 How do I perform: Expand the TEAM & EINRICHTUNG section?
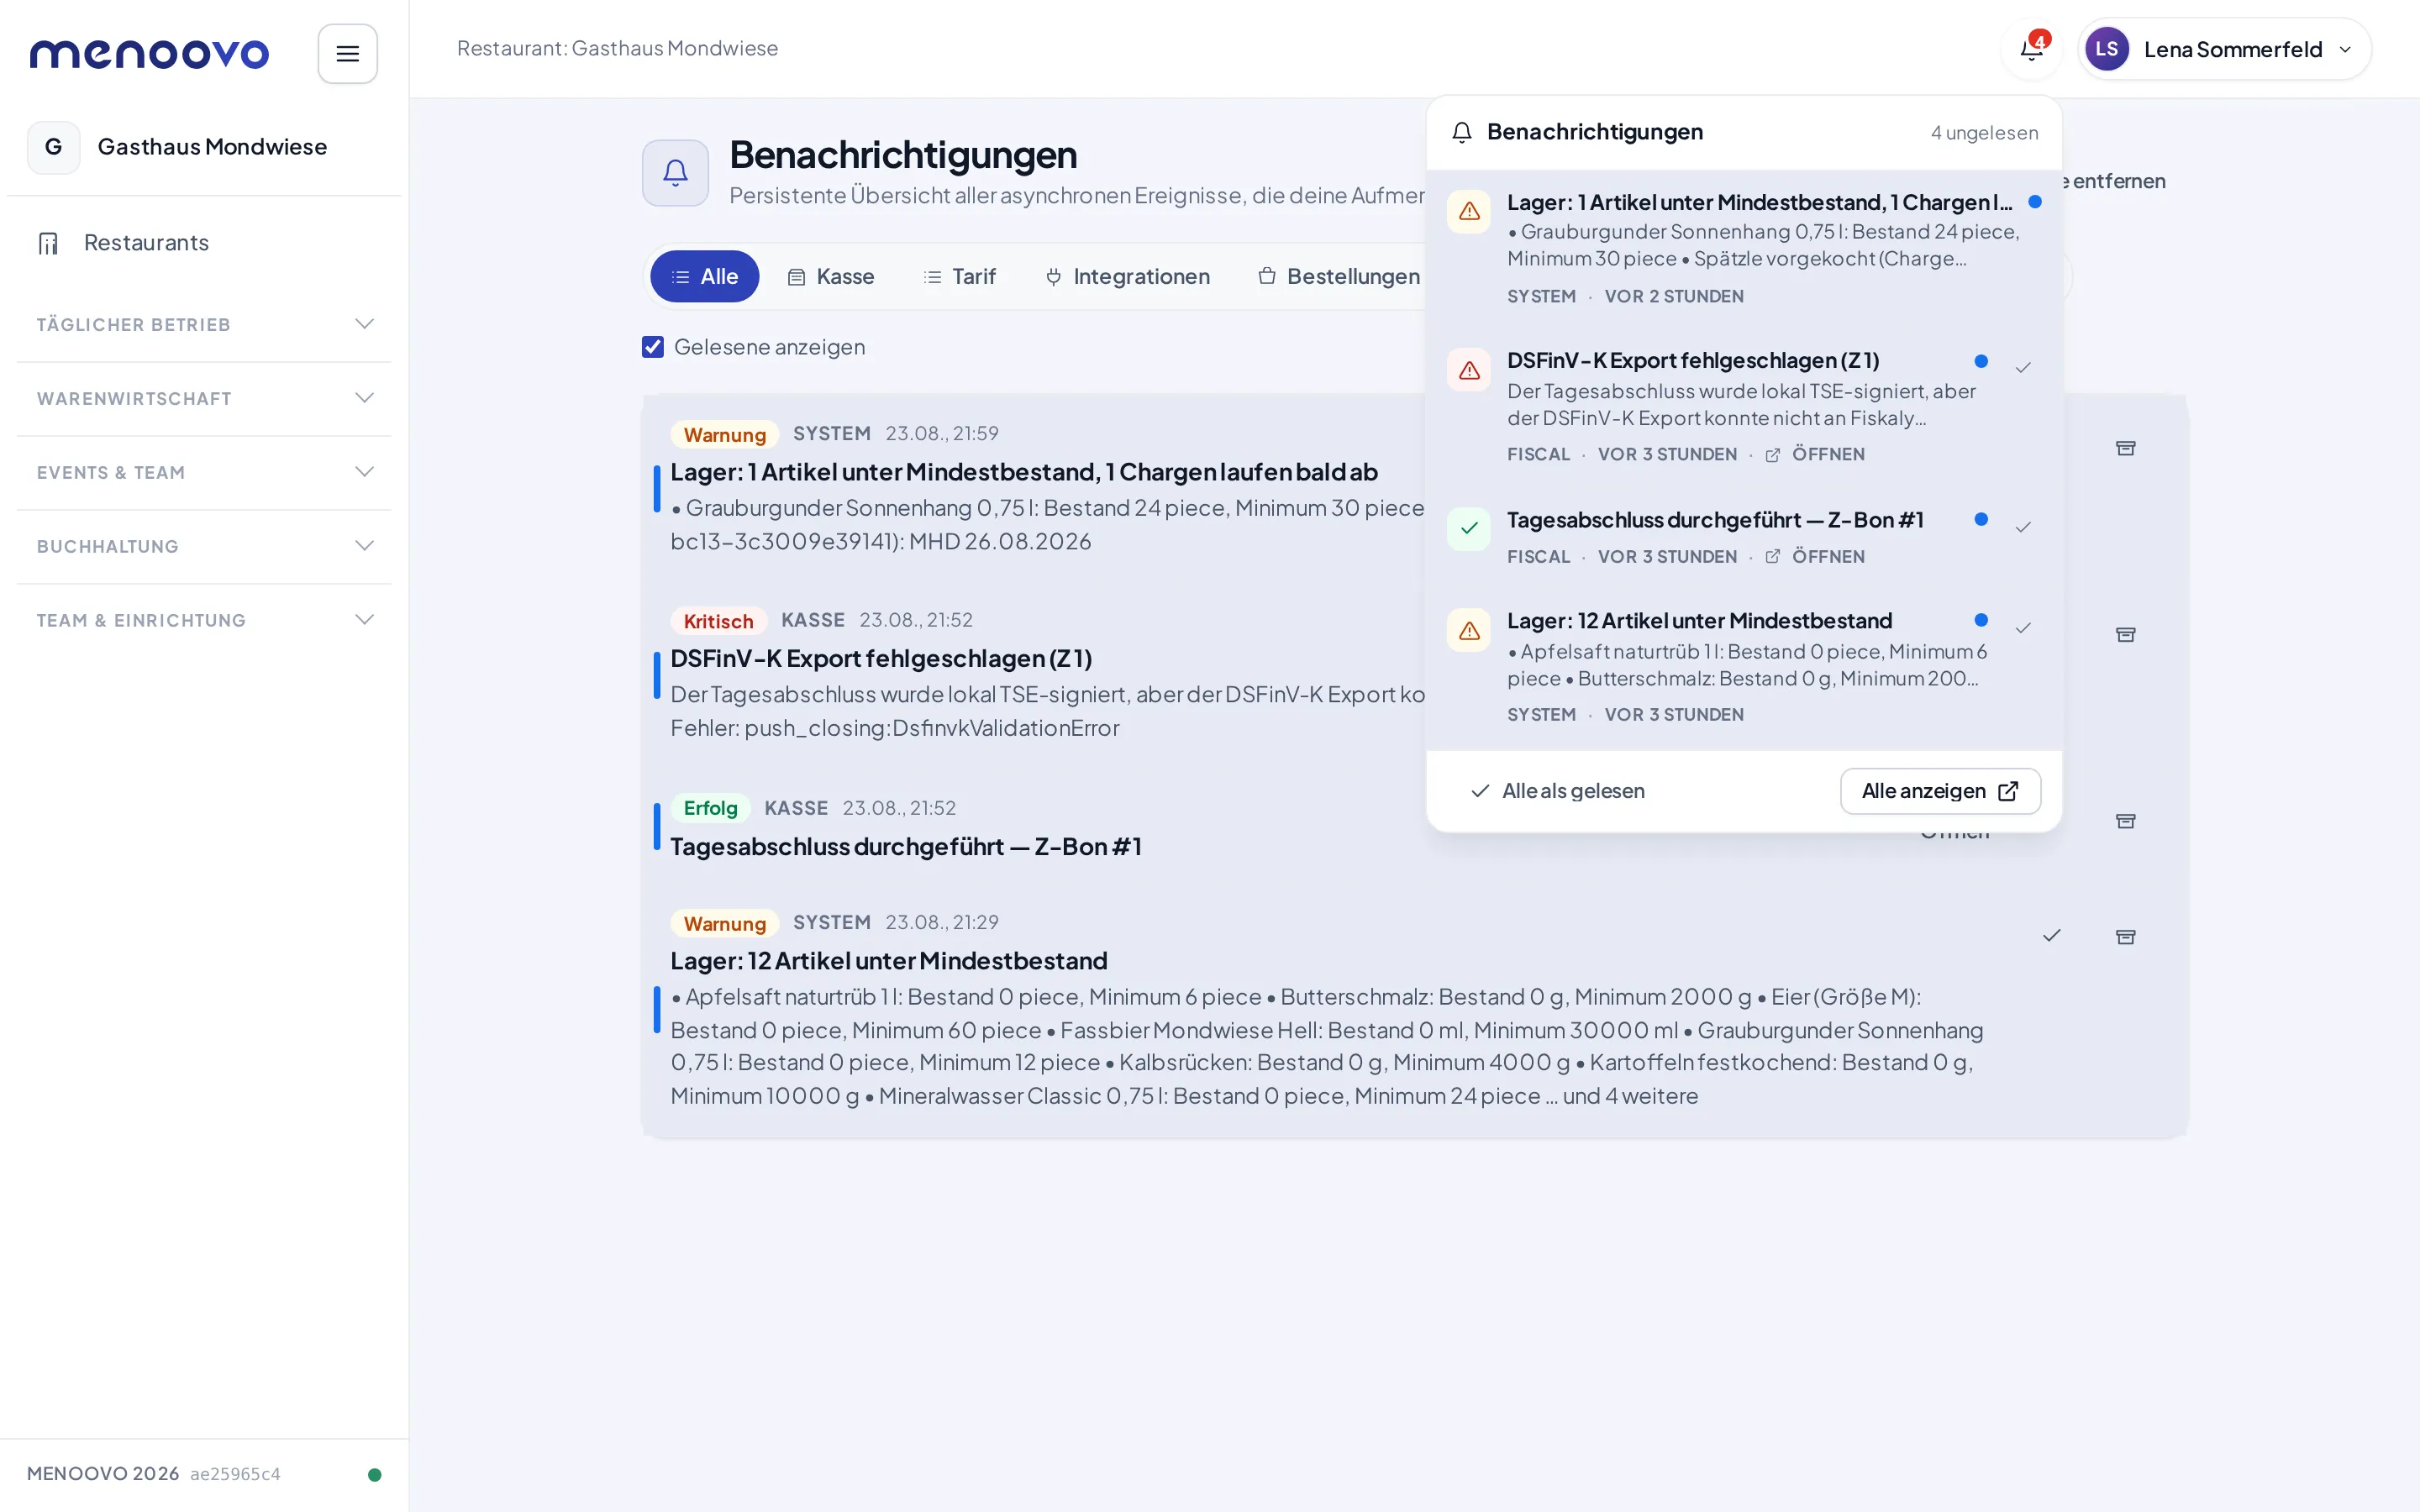[204, 621]
